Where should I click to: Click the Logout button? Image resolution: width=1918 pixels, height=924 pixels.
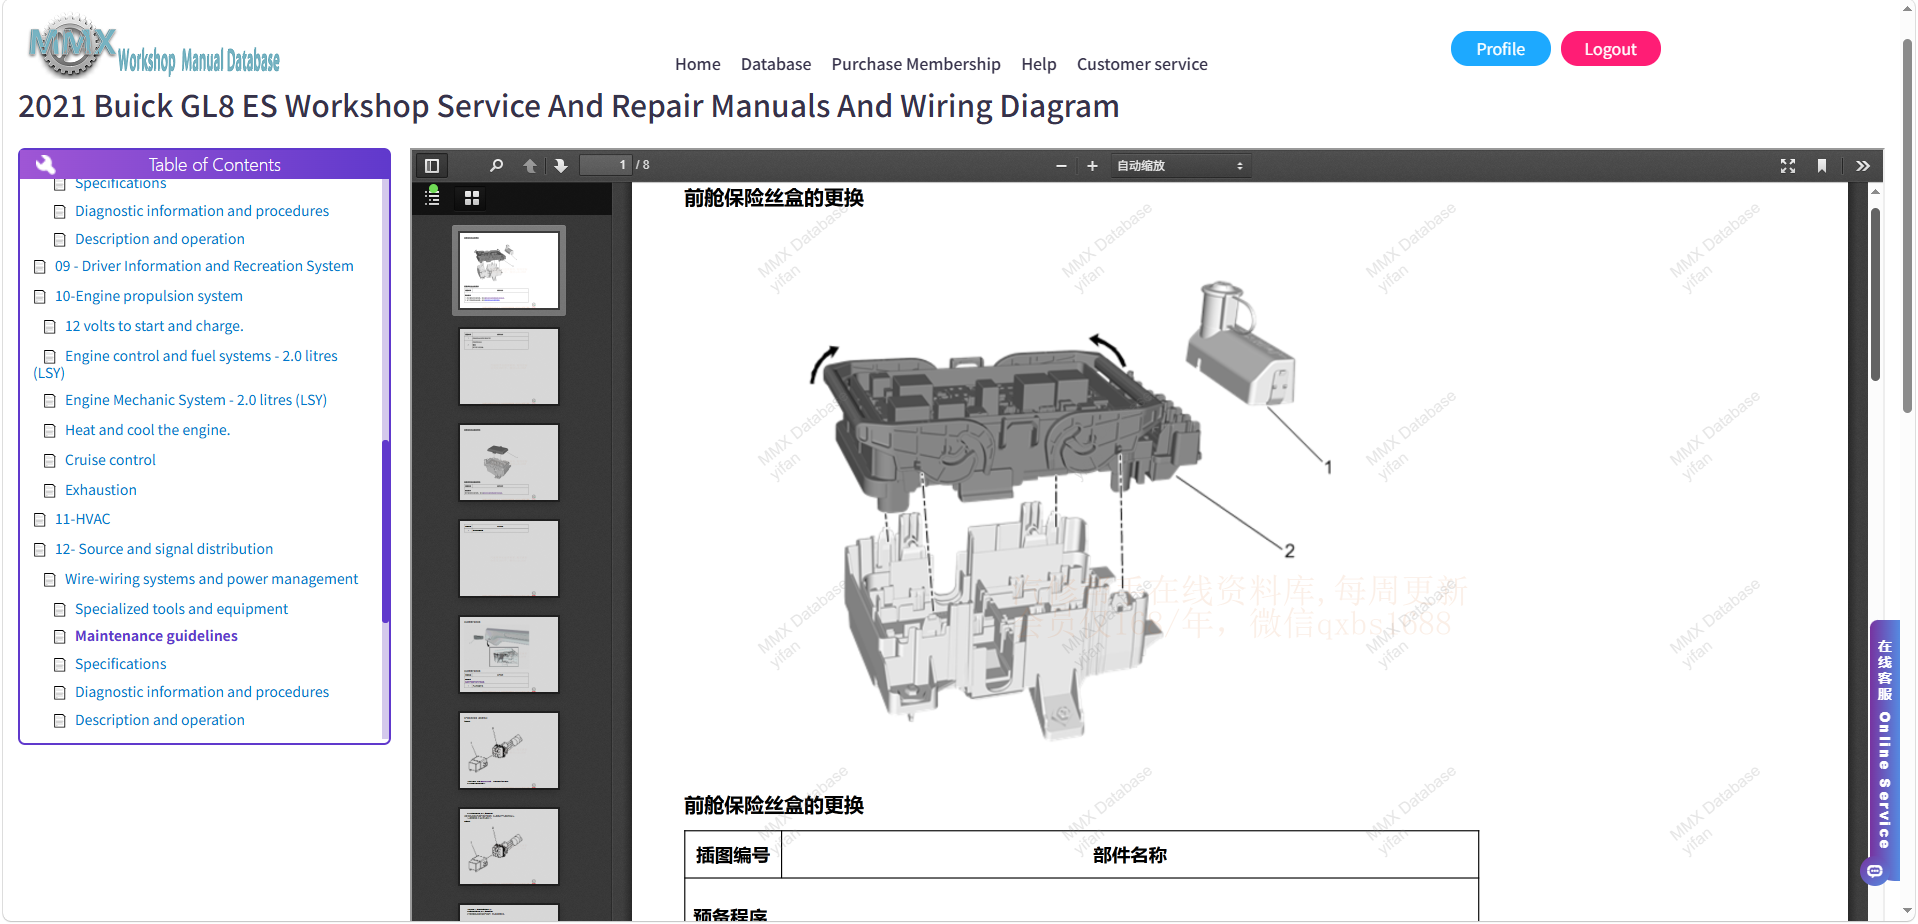(1610, 49)
